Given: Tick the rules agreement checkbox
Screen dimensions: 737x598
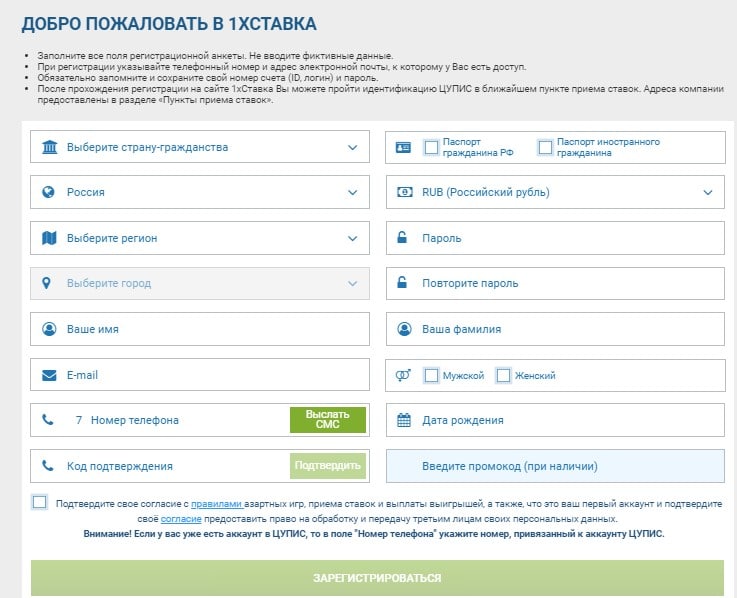Looking at the screenshot, I should 39,502.
